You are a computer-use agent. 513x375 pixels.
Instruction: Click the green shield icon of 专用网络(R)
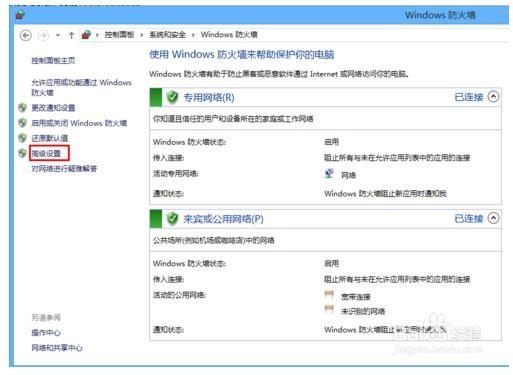(x=172, y=97)
